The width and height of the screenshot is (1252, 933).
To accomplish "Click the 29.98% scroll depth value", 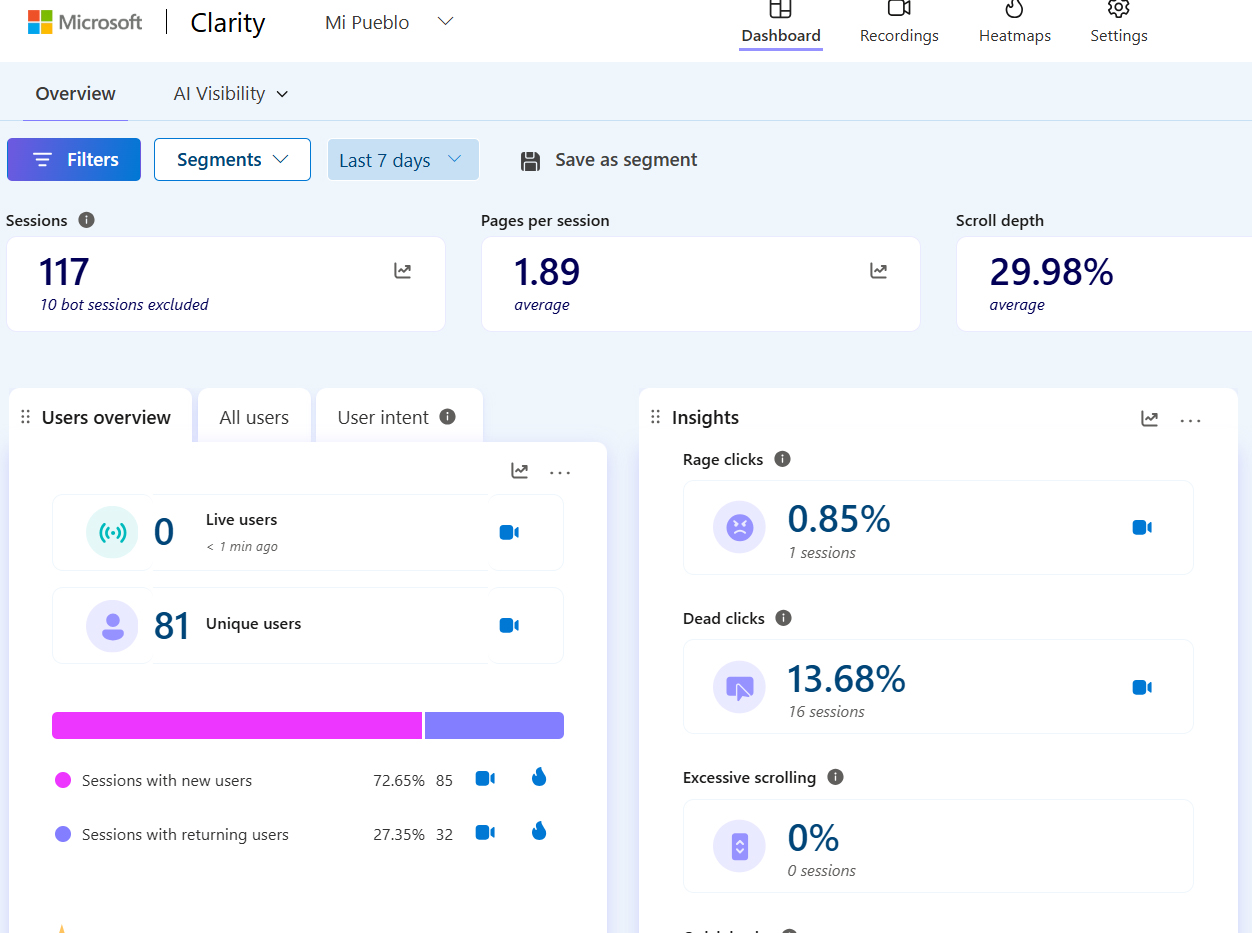I will (1052, 271).
